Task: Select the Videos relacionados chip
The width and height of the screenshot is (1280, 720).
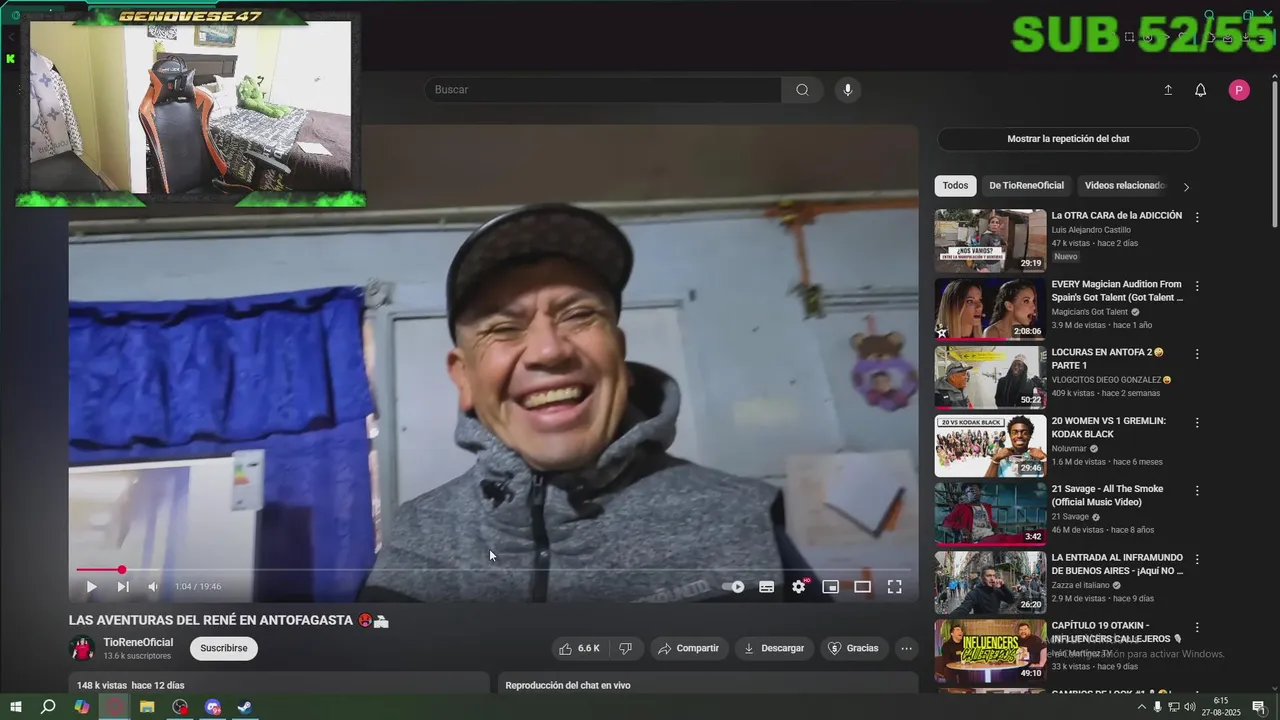Action: (1124, 186)
